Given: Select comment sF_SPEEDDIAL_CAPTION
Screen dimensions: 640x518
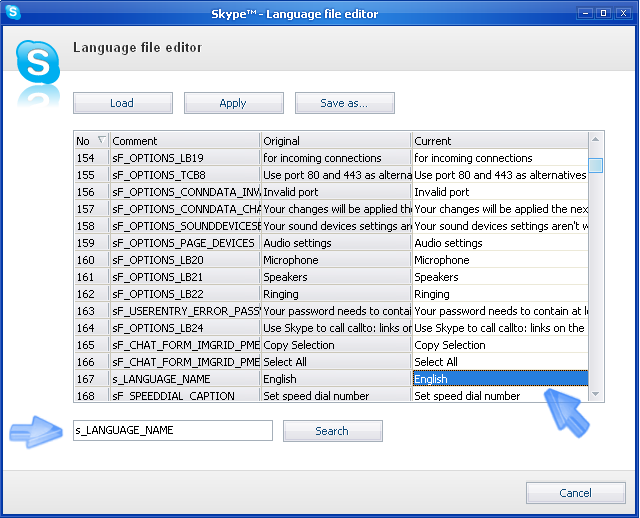Looking at the screenshot, I should pyautogui.click(x=185, y=395).
